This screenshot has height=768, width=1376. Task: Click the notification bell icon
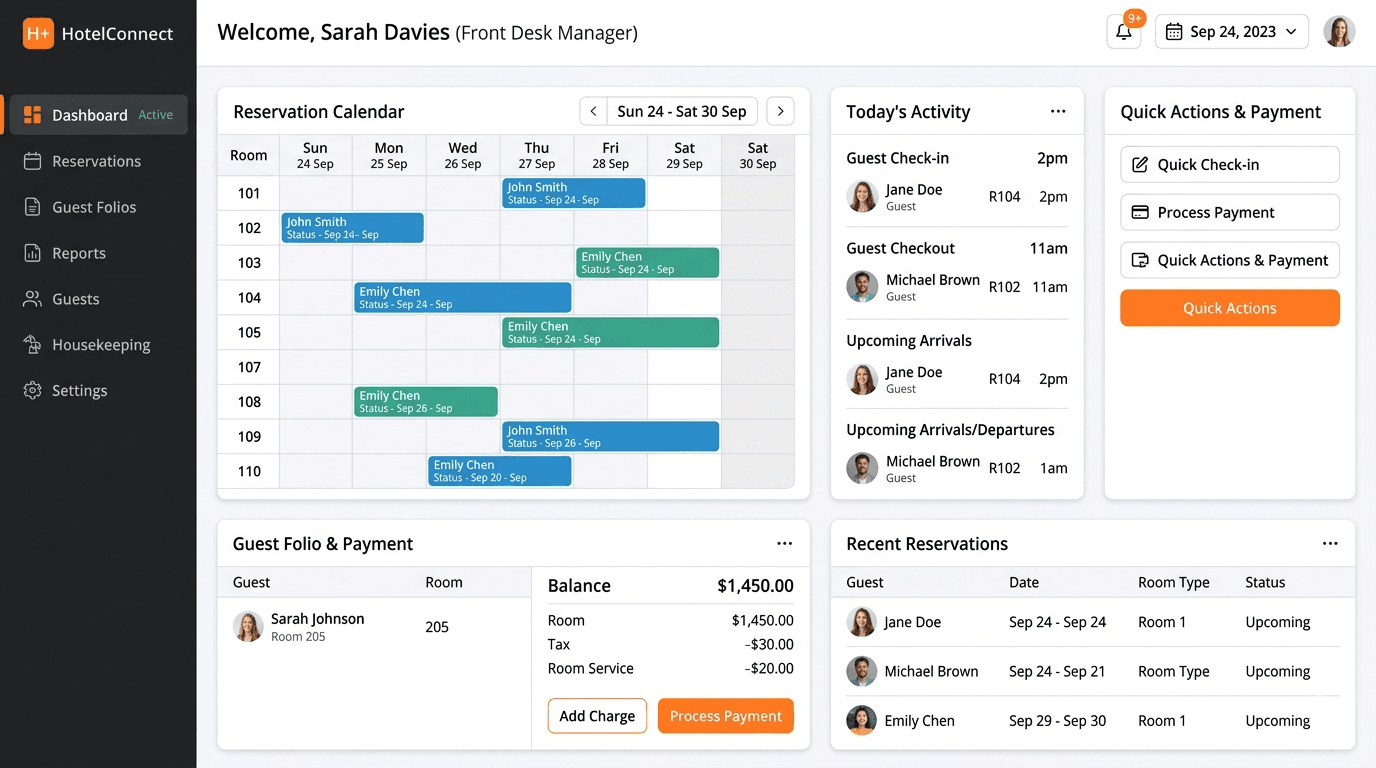[1123, 32]
